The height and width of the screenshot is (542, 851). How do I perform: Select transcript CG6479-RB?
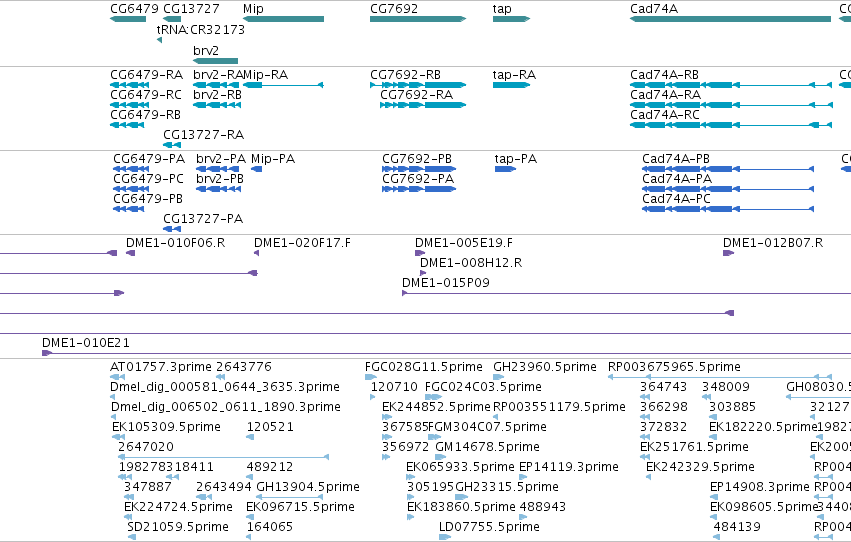point(127,125)
